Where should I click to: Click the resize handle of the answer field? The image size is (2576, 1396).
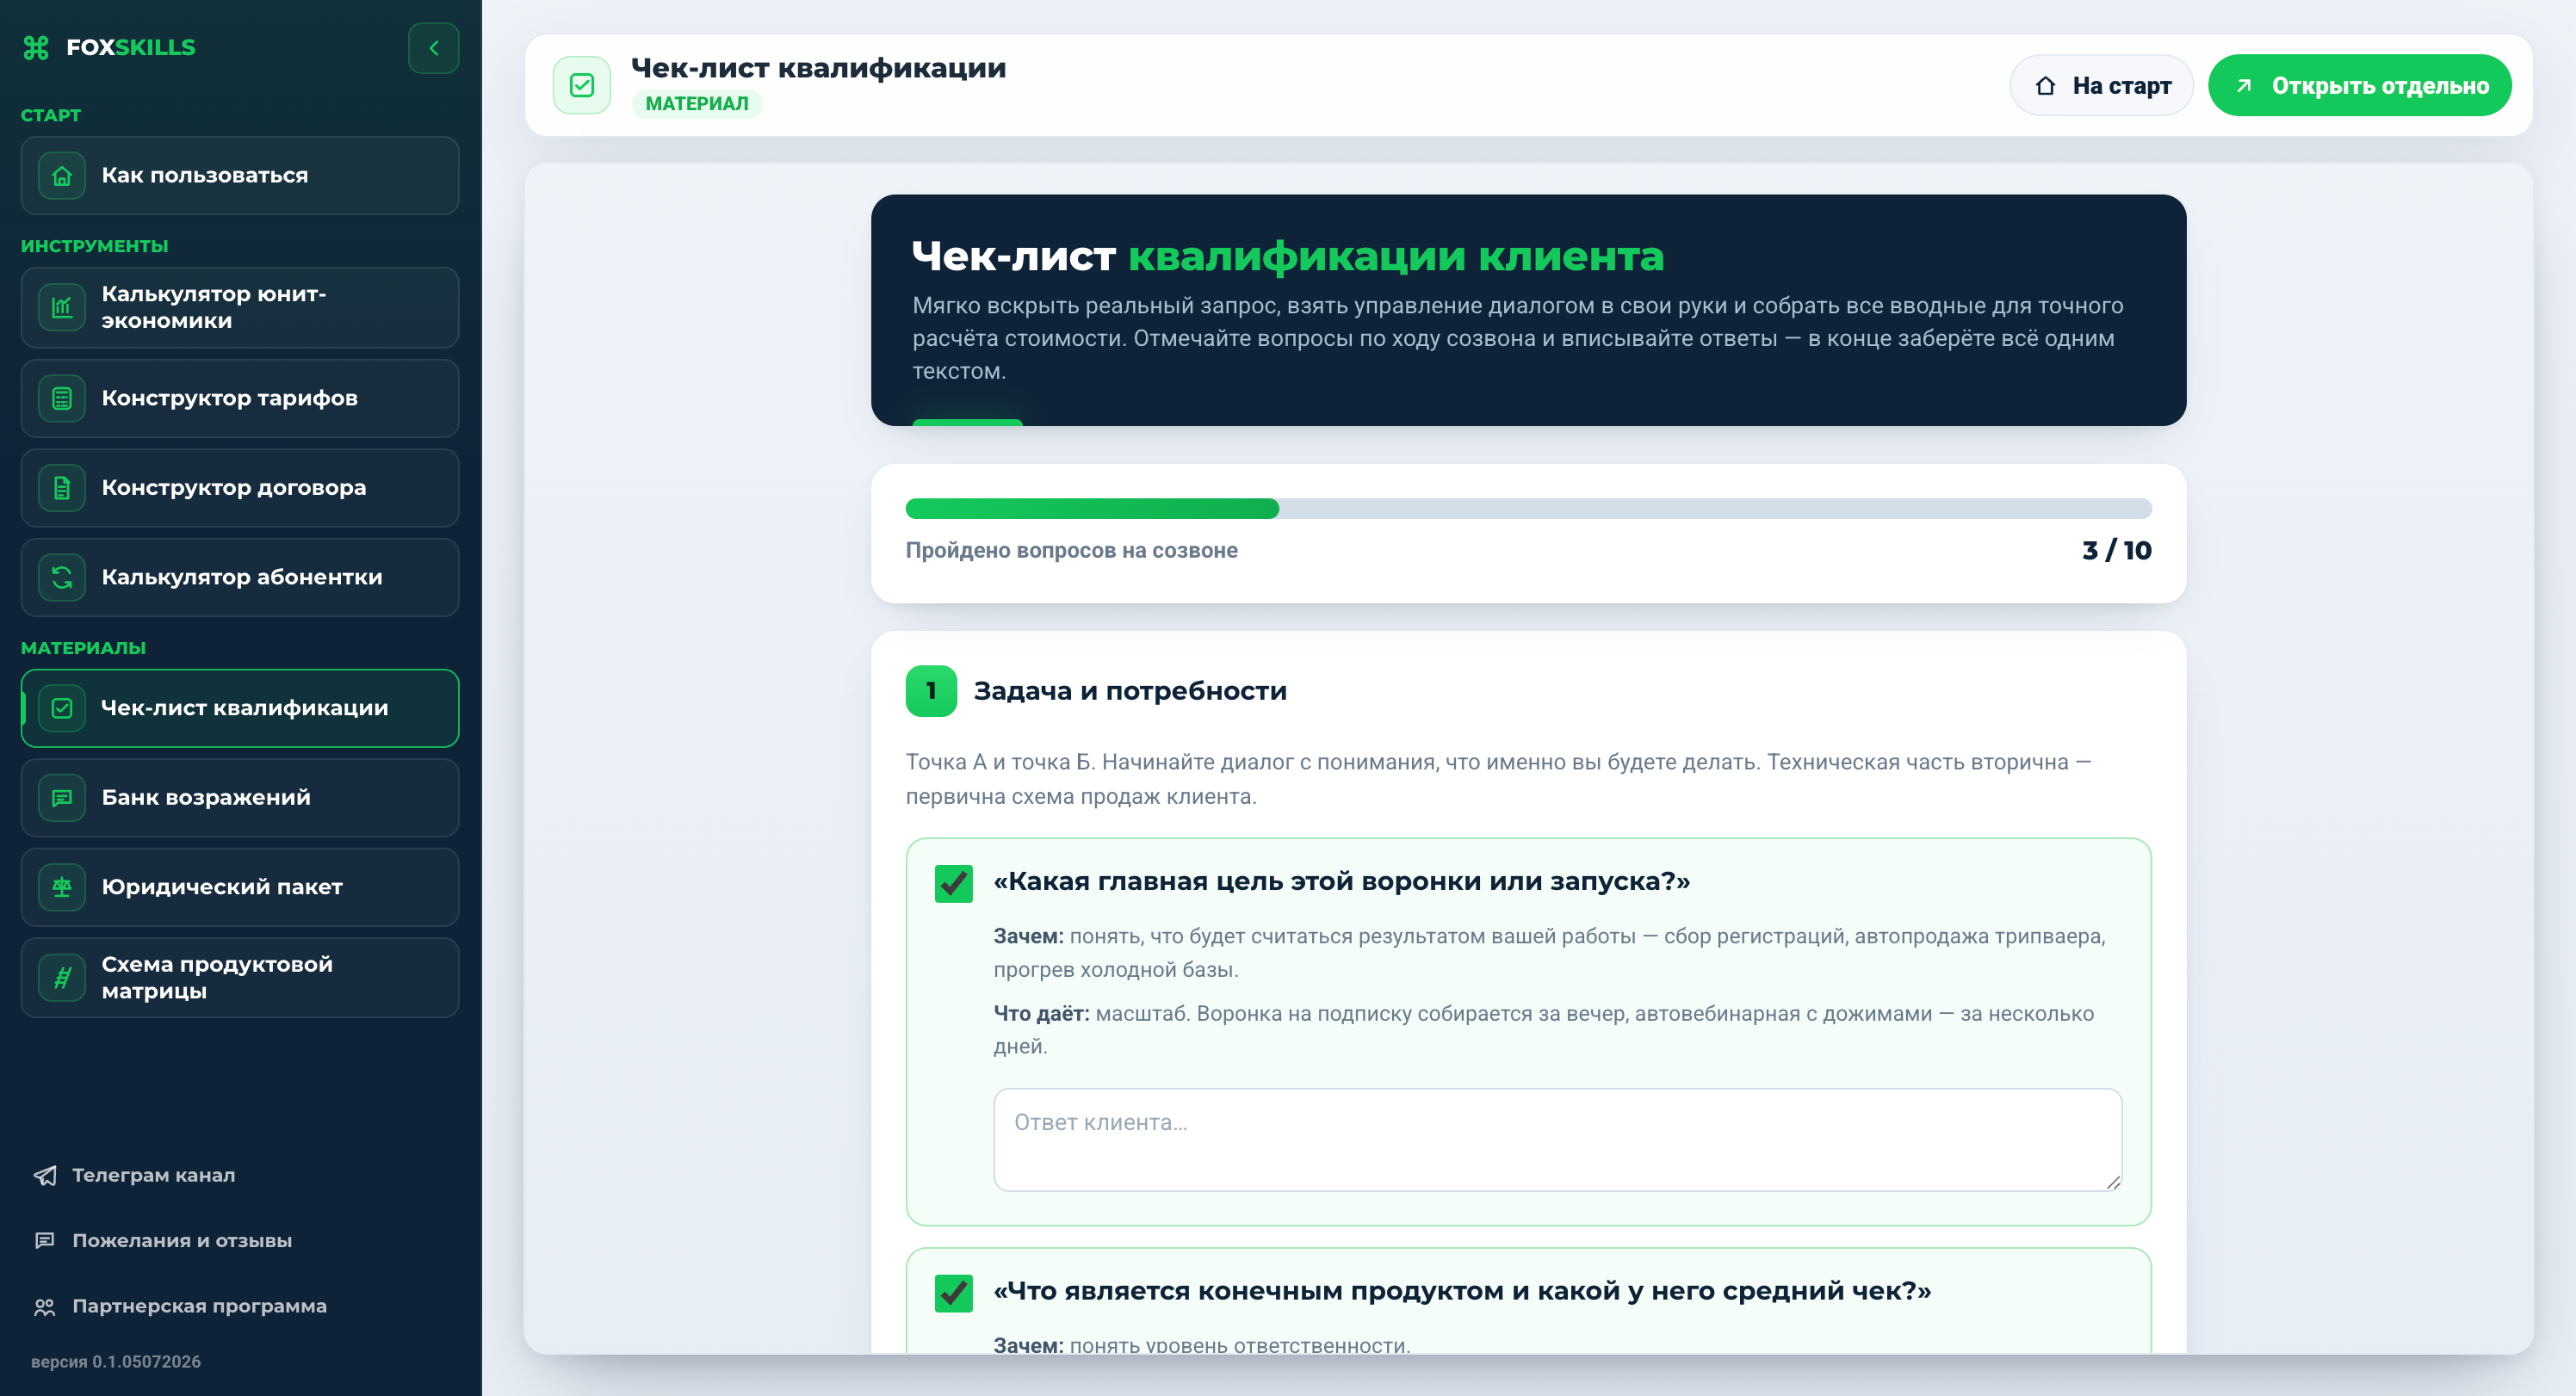tap(2112, 1182)
